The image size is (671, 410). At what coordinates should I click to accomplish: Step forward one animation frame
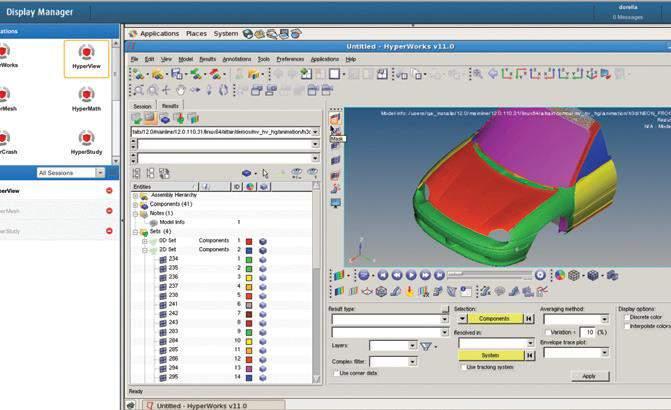click(425, 275)
